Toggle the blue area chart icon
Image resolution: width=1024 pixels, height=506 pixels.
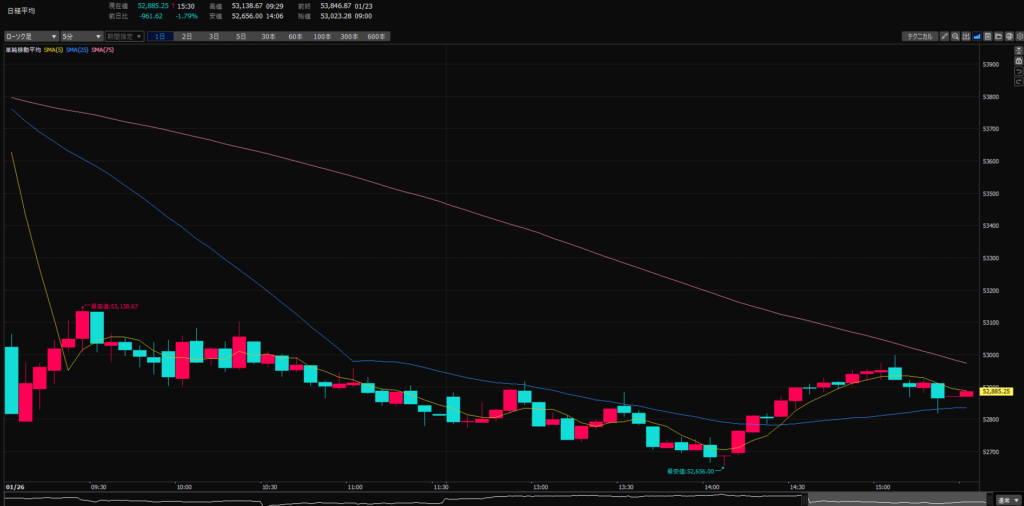point(976,36)
